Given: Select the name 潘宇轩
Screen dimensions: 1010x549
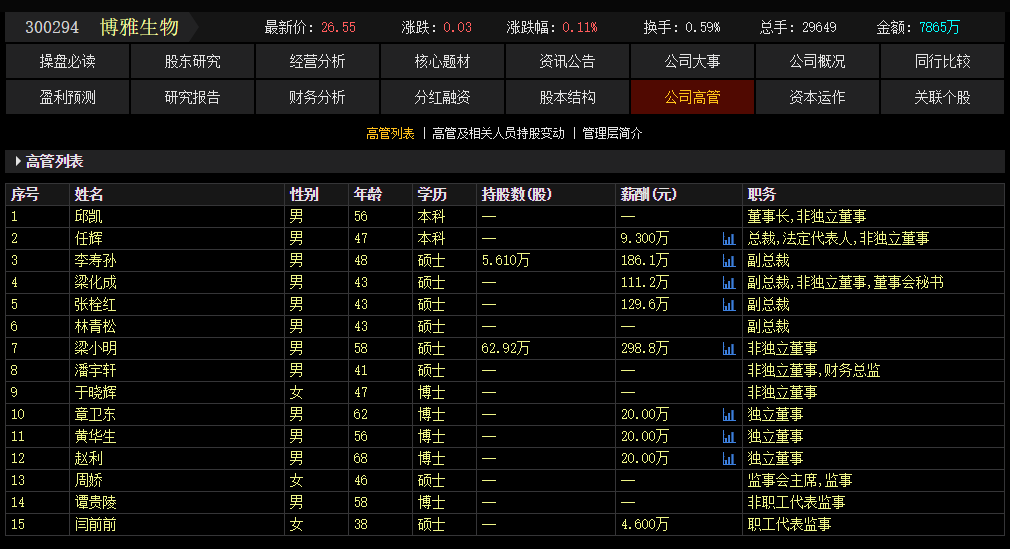Looking at the screenshot, I should click(95, 371).
